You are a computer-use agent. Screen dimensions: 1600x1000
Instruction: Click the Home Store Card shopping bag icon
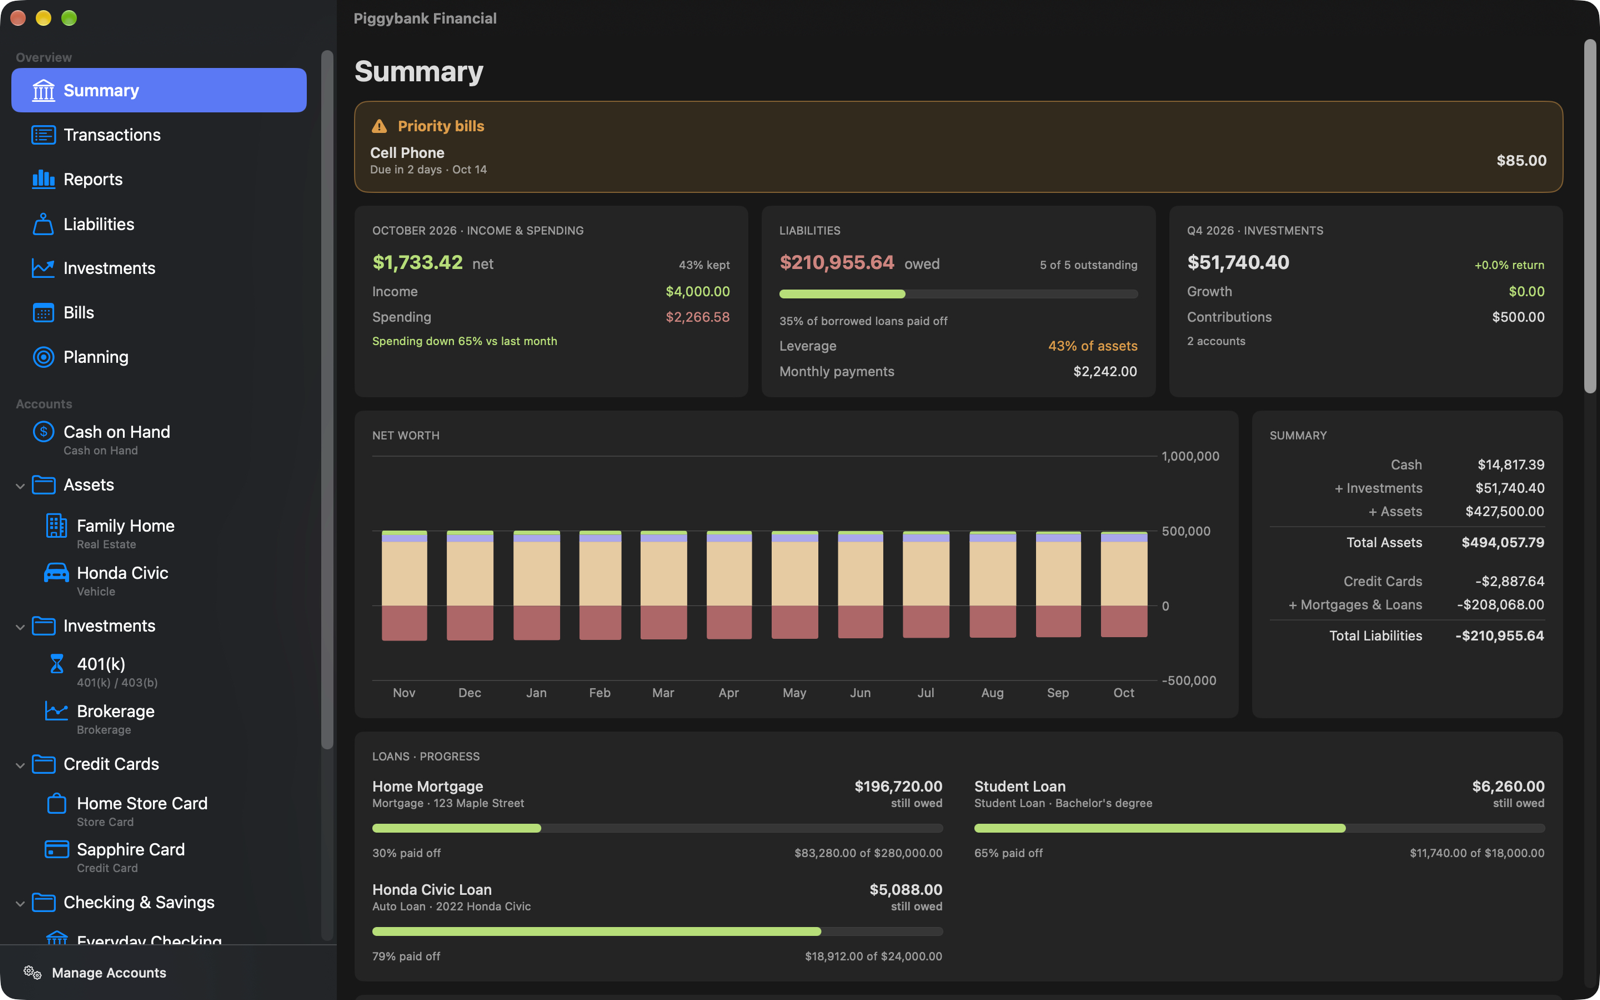pos(56,803)
